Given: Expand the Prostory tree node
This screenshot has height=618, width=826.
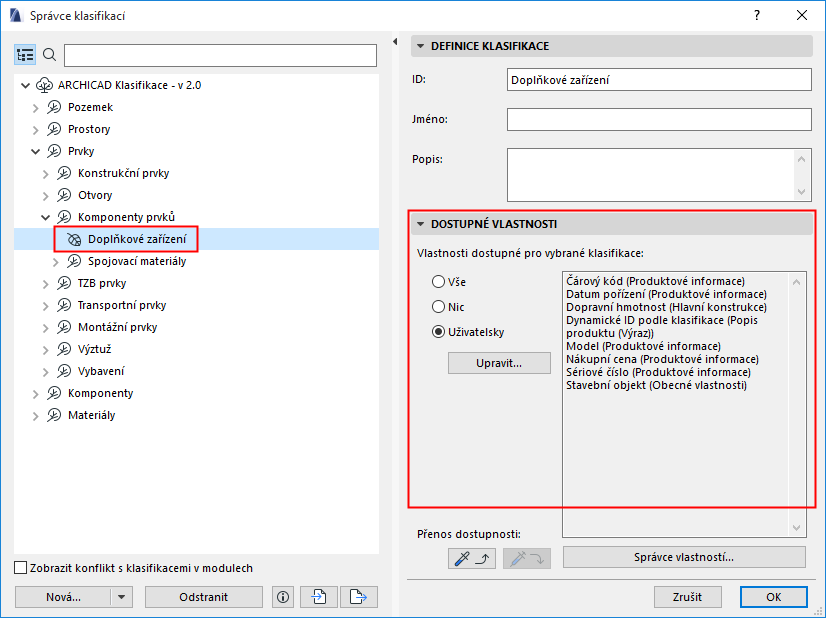Looking at the screenshot, I should pyautogui.click(x=35, y=130).
